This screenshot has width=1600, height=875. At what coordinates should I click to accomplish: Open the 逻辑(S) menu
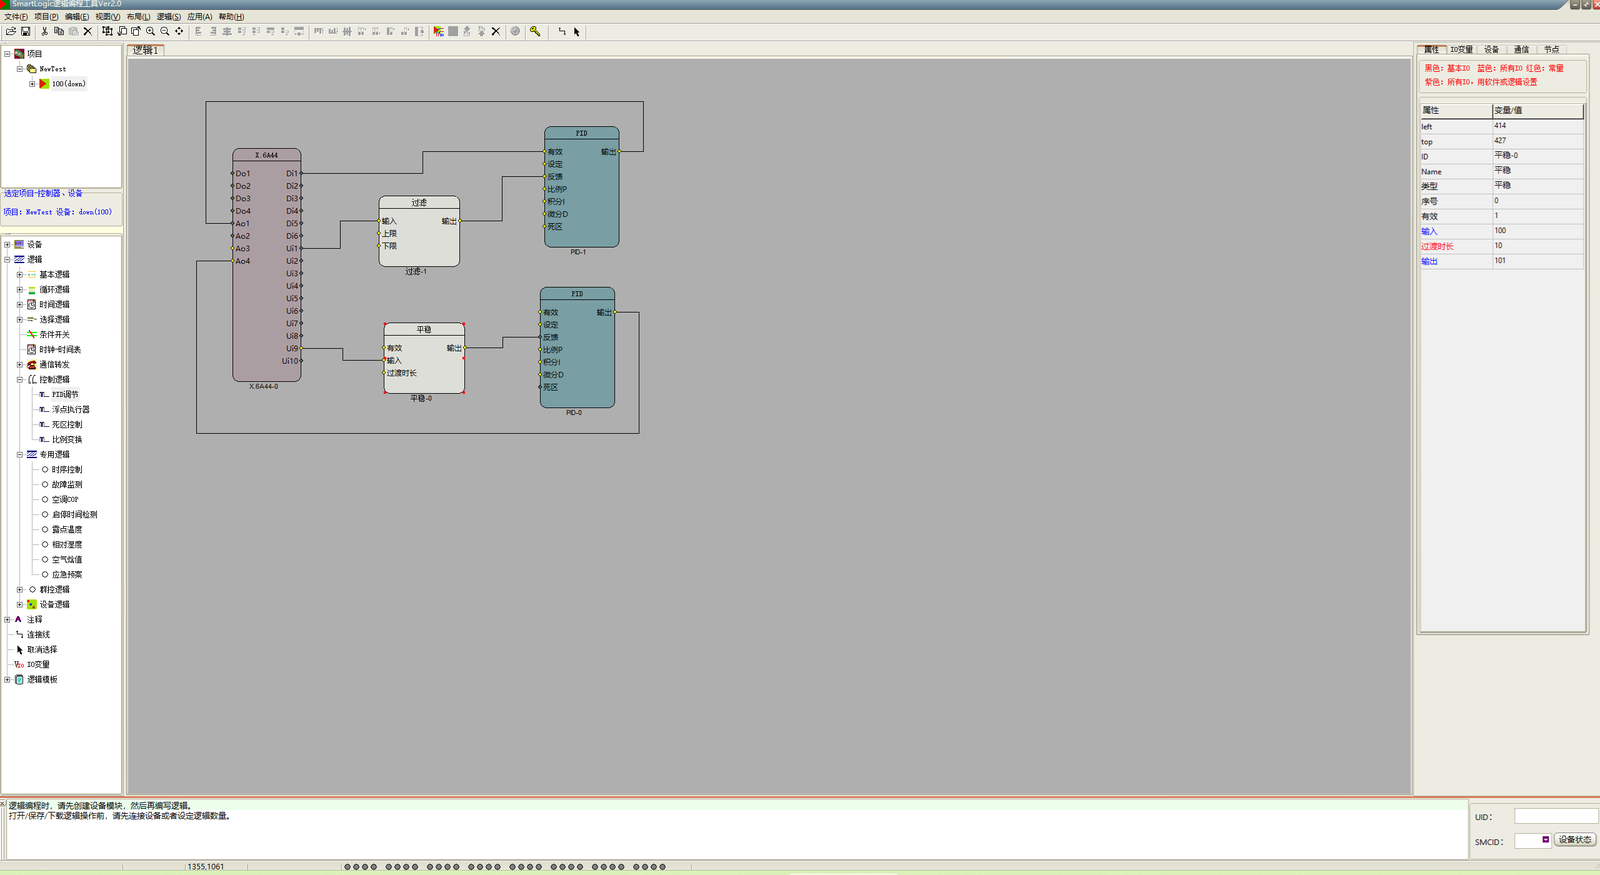[x=169, y=16]
